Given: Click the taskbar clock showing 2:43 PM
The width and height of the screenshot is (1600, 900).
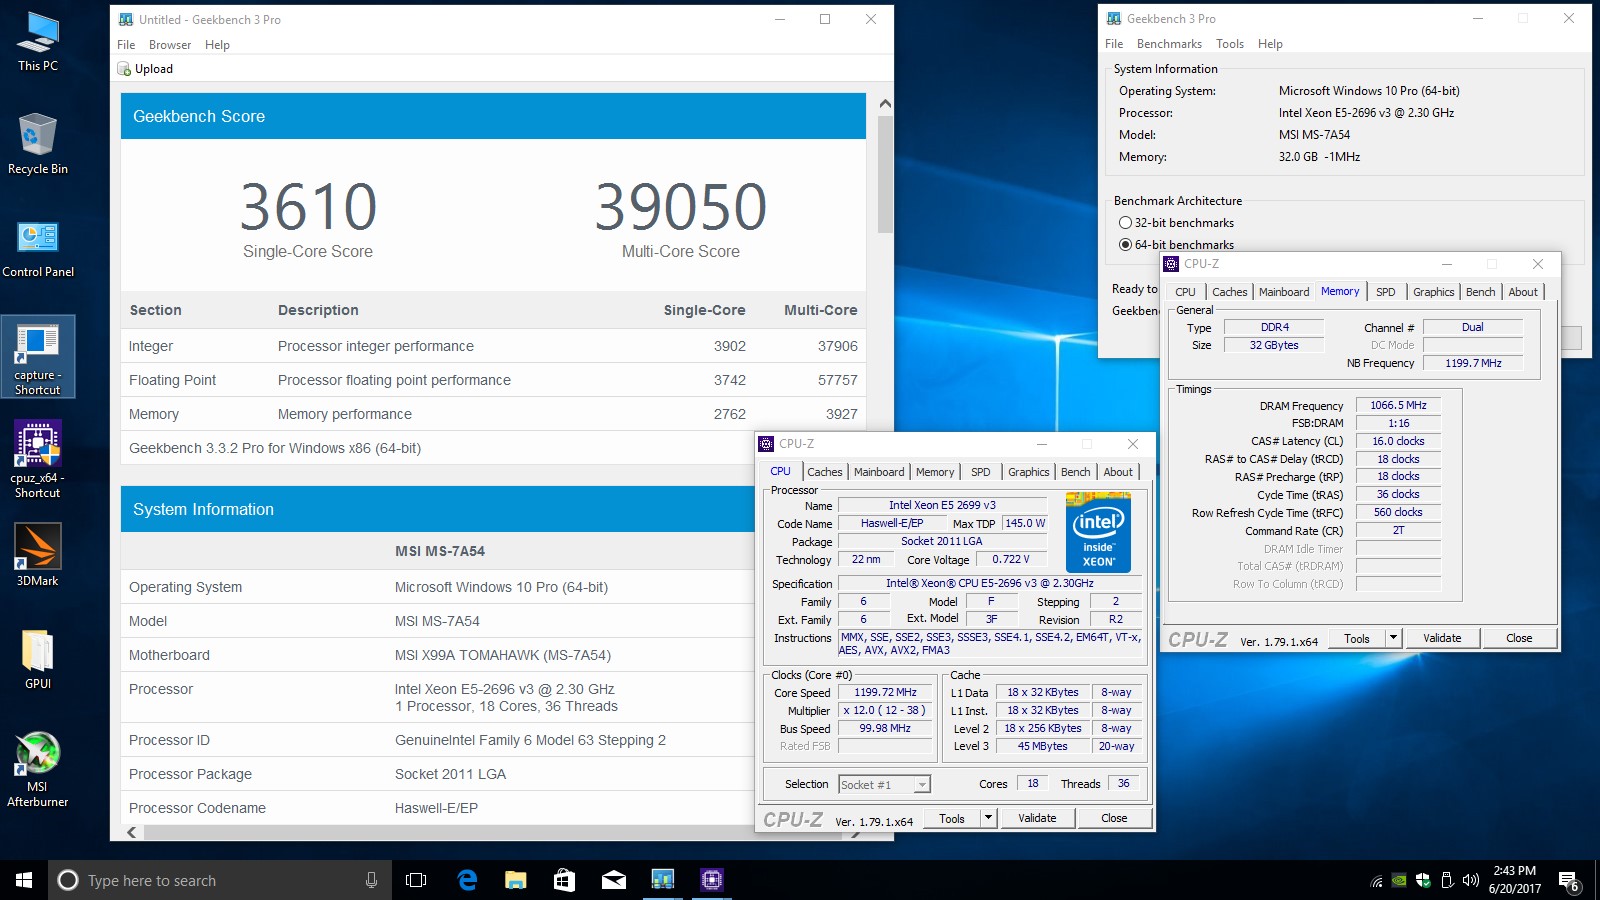Looking at the screenshot, I should 1514,880.
